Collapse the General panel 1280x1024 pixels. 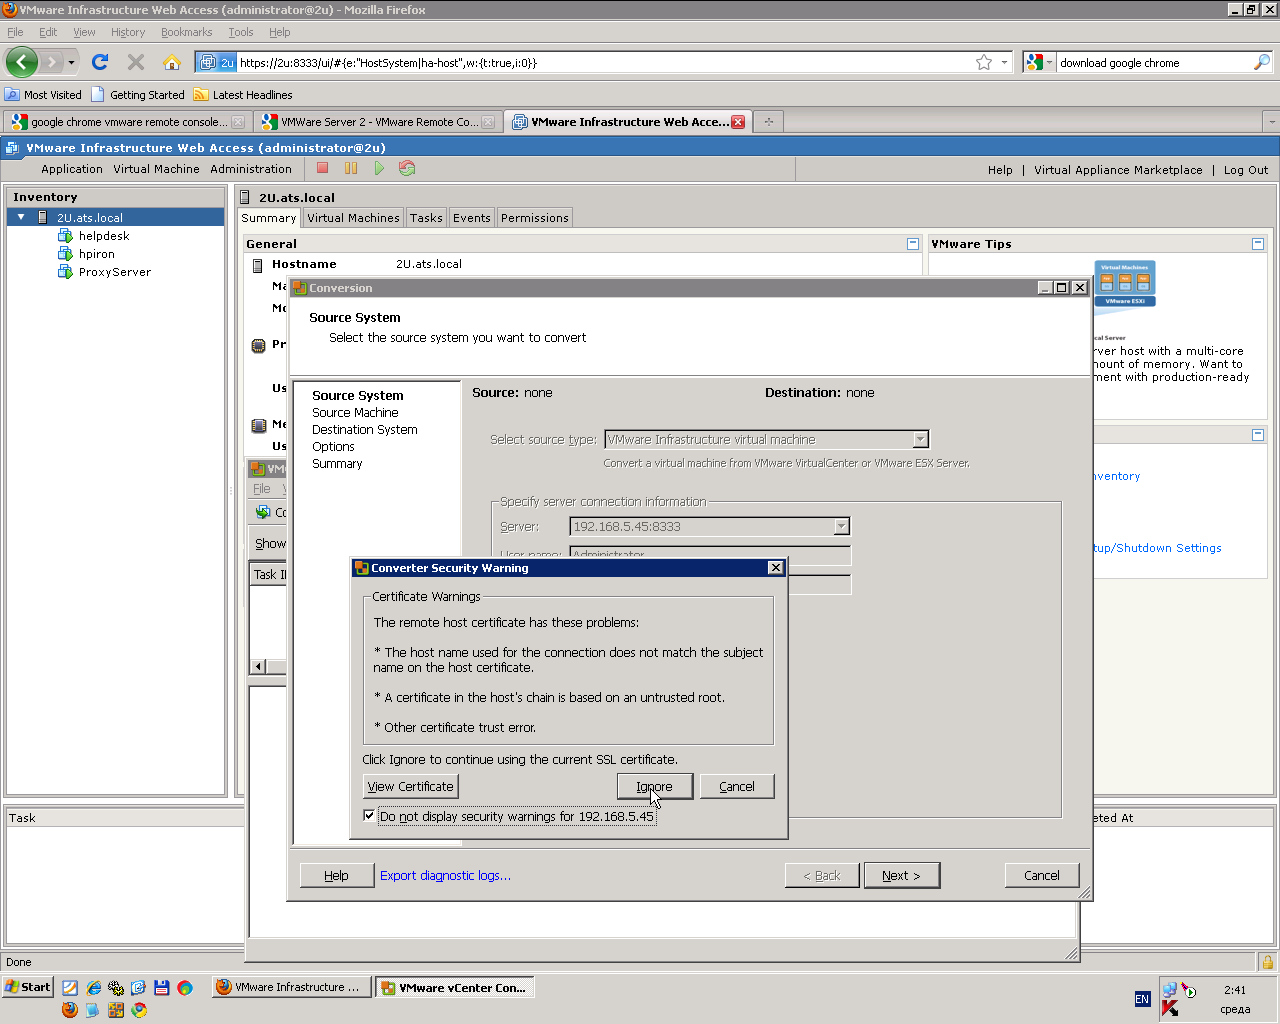(913, 243)
